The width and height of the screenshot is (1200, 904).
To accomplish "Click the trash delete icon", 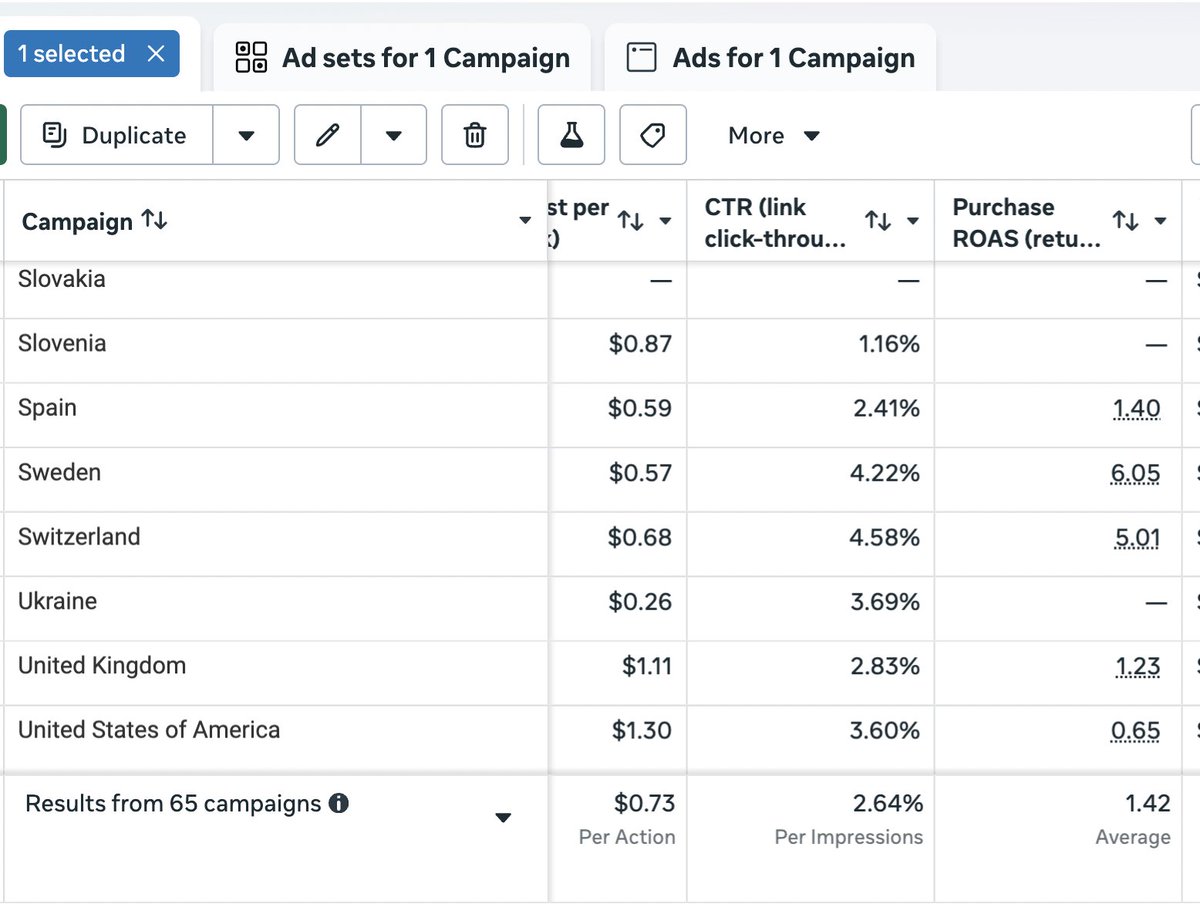I will click(x=475, y=135).
